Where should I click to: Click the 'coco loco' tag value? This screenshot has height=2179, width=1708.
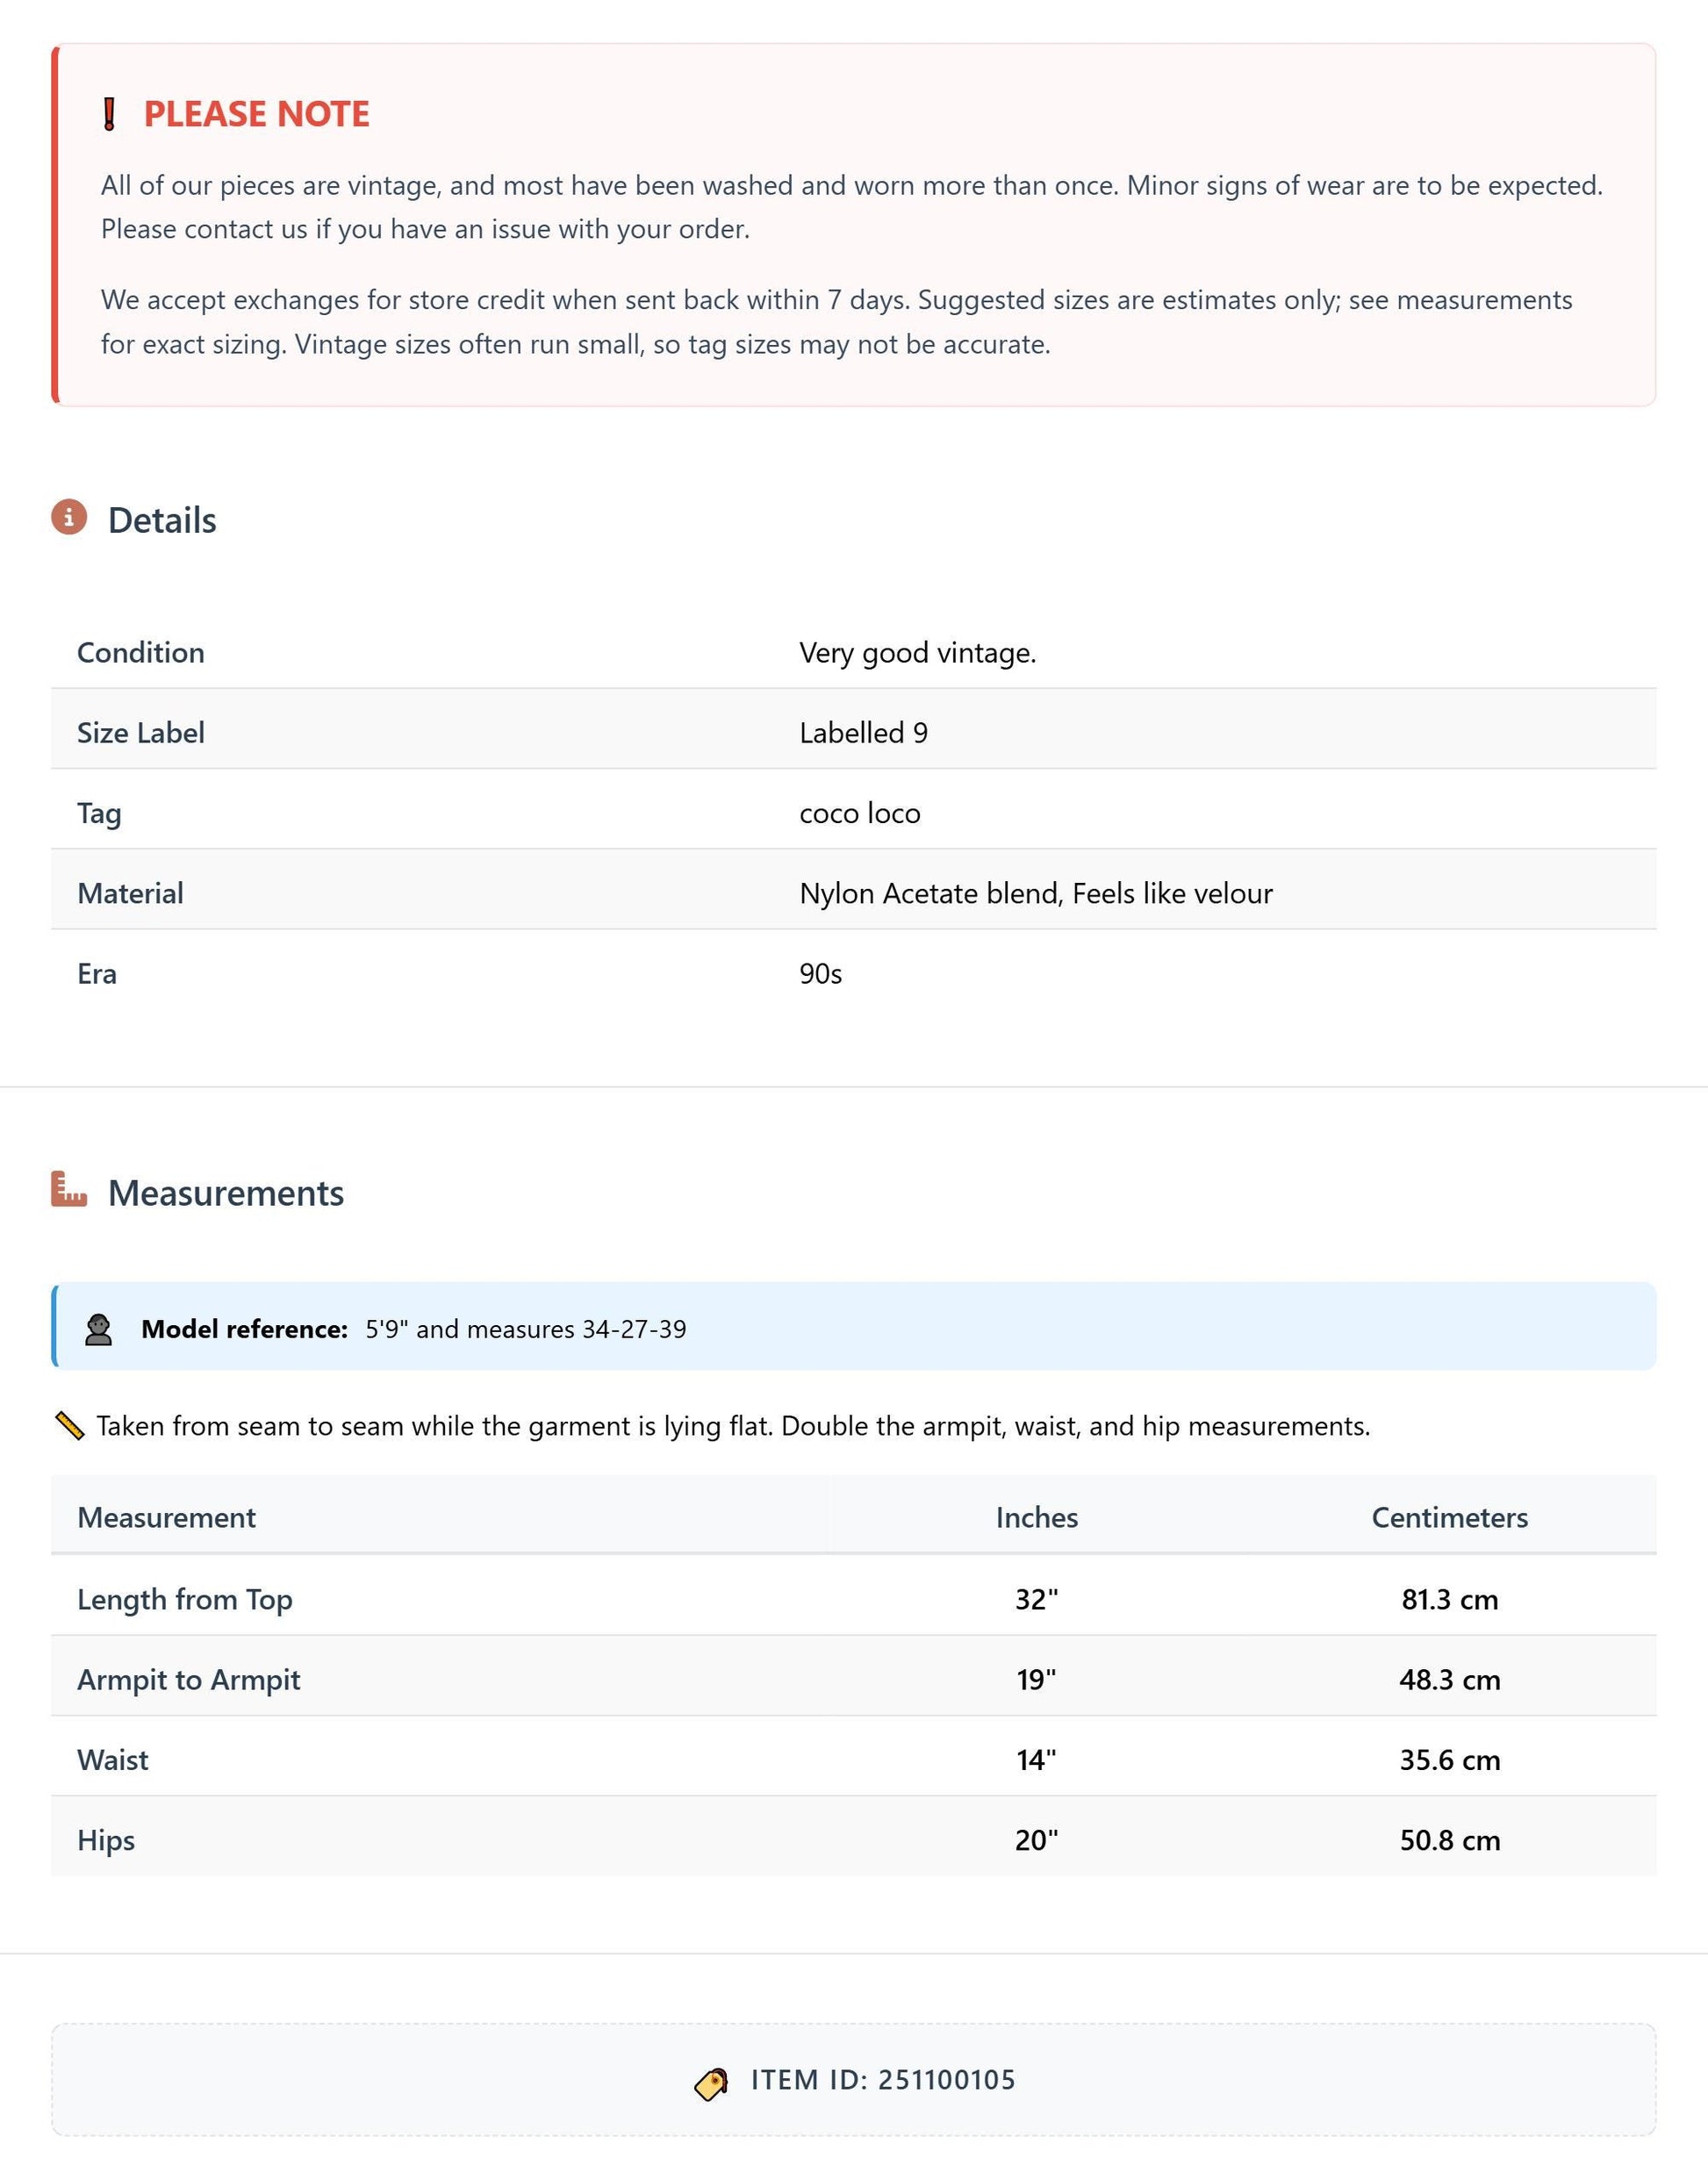(860, 813)
